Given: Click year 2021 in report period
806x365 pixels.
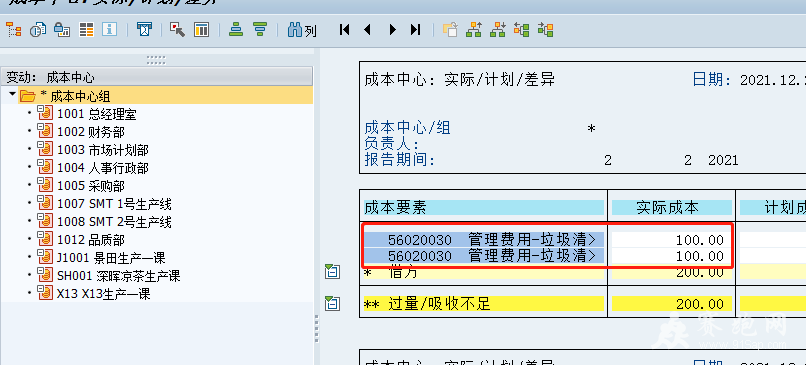Looking at the screenshot, I should coord(723,160).
